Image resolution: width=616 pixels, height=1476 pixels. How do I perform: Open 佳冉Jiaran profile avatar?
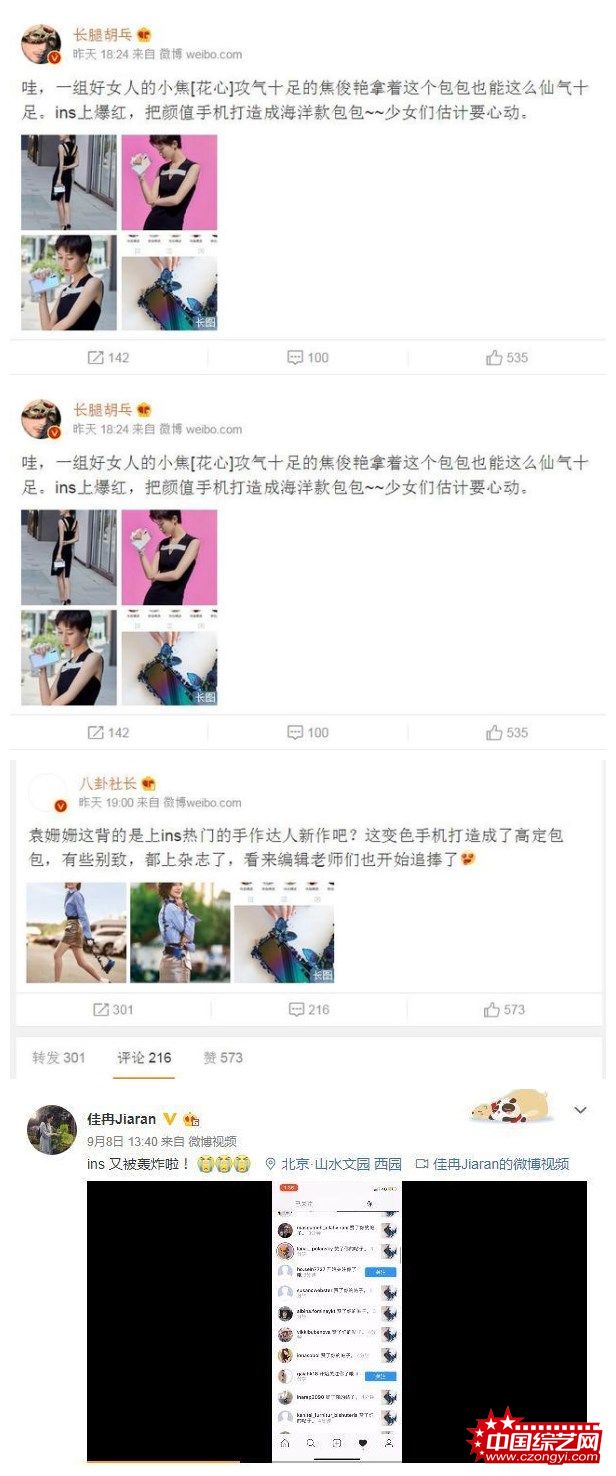click(x=51, y=1130)
